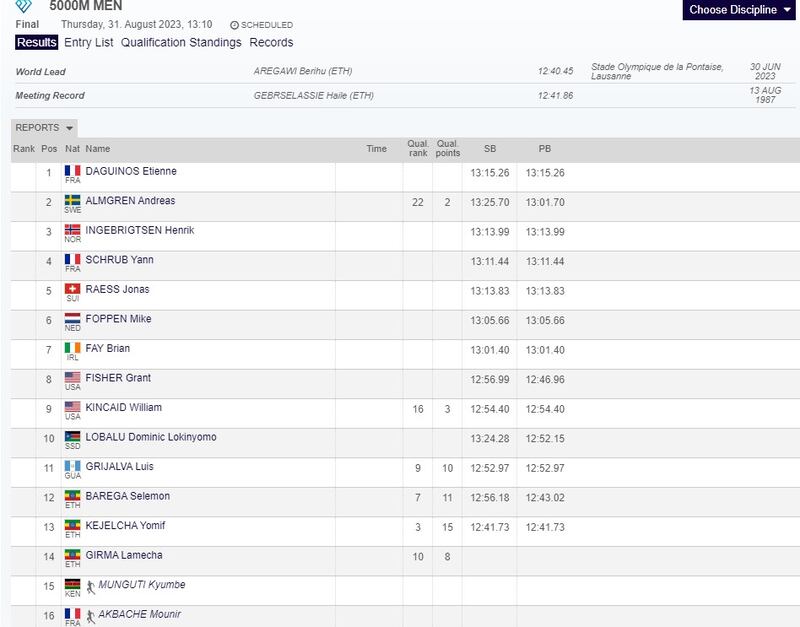Click the Ireland flag beside FAY Brian
The image size is (800, 627).
coord(72,348)
